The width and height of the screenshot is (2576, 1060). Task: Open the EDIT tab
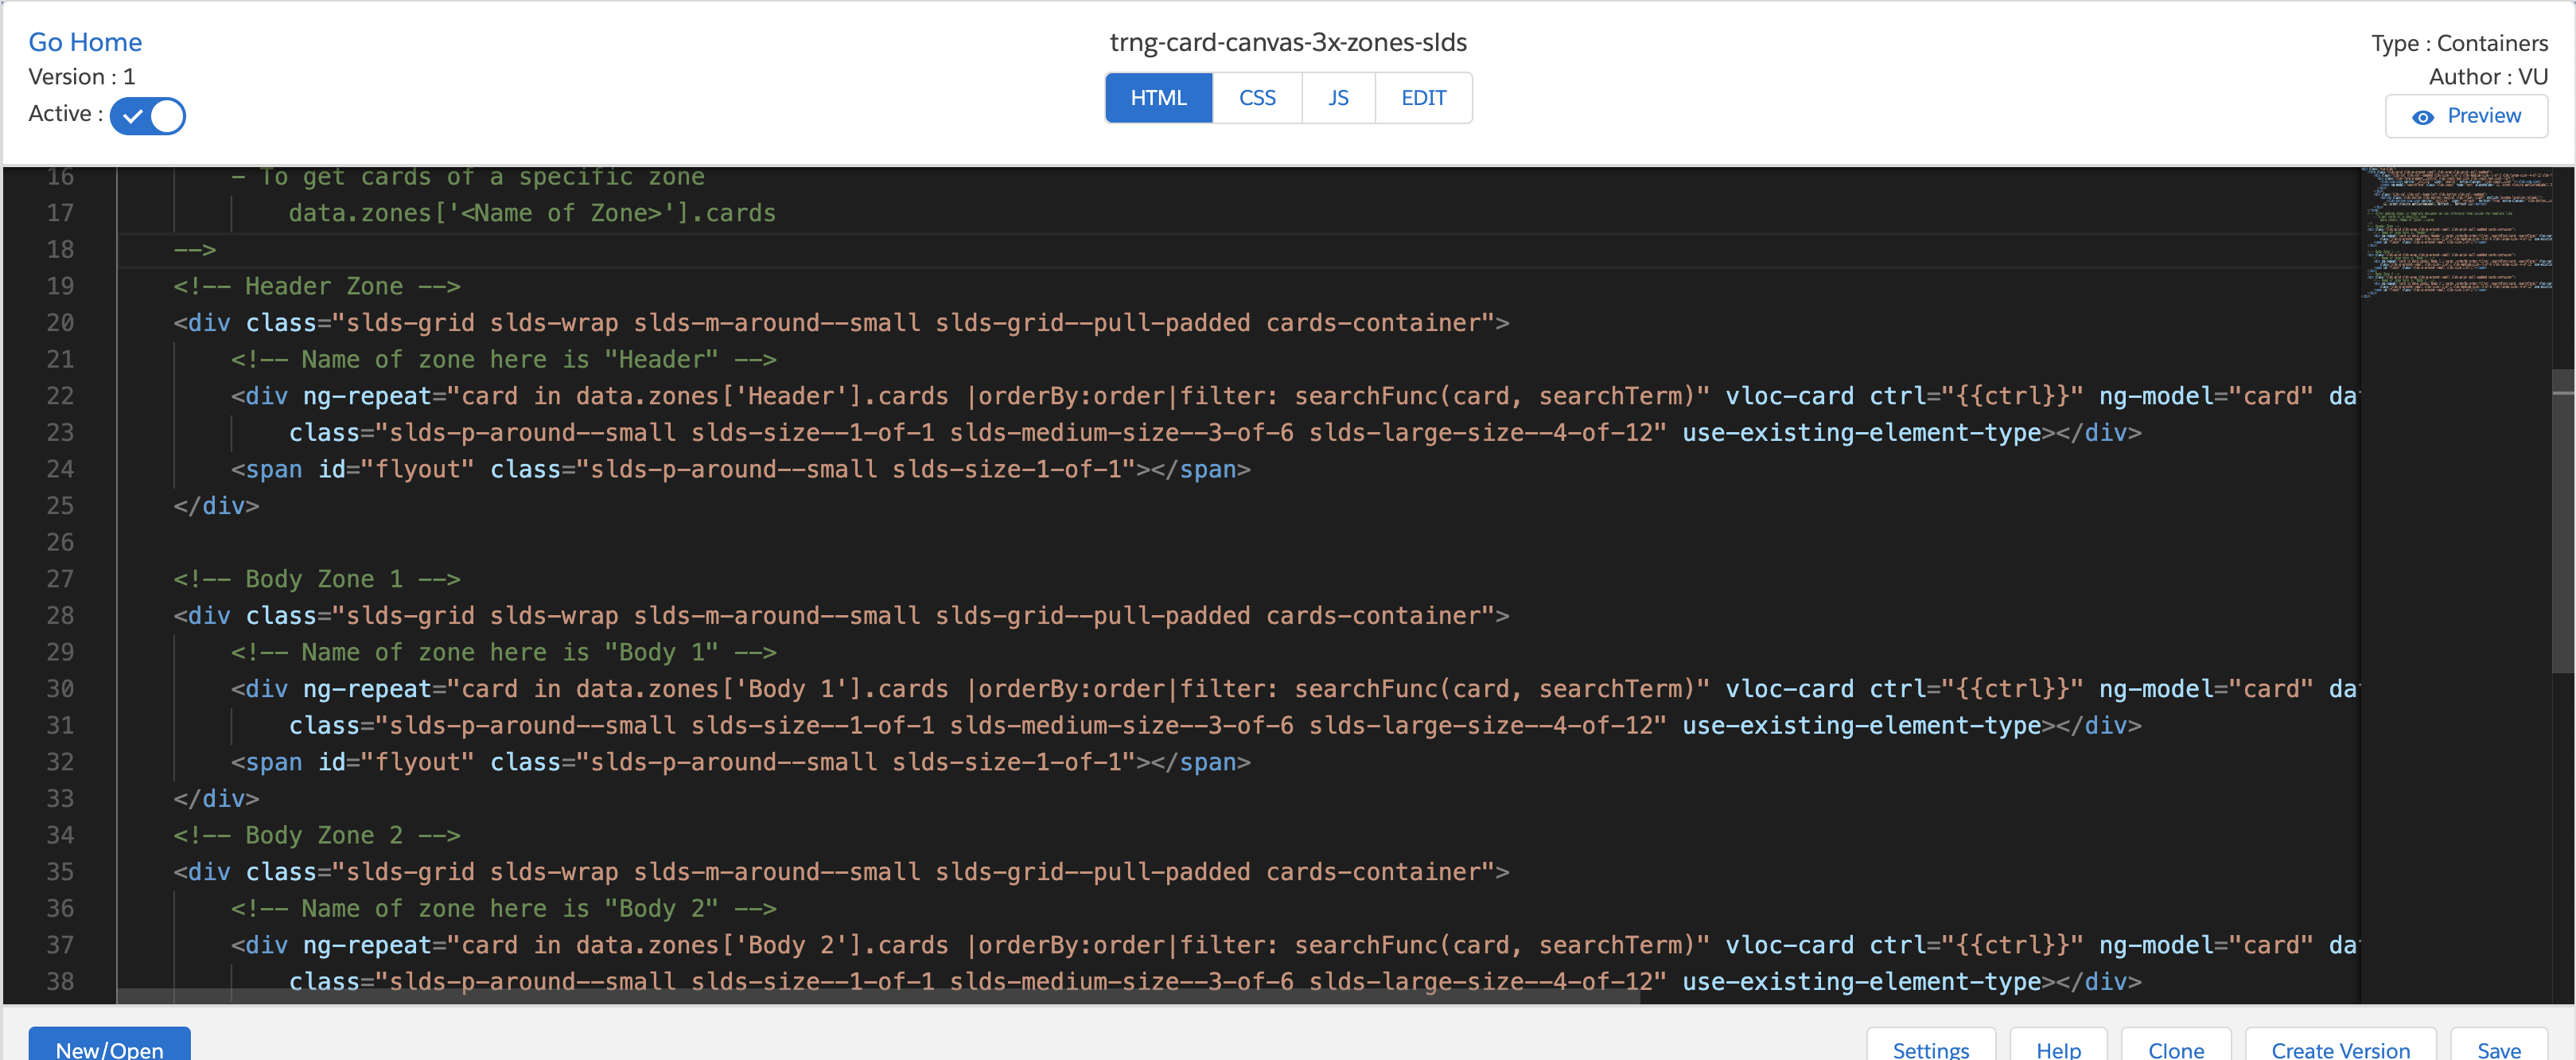pyautogui.click(x=1423, y=98)
